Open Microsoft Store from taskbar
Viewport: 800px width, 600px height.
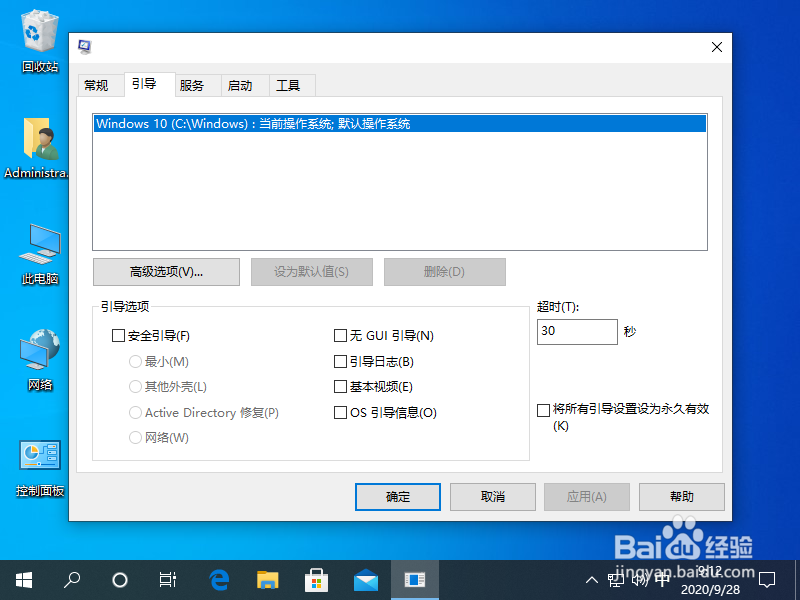[x=316, y=580]
